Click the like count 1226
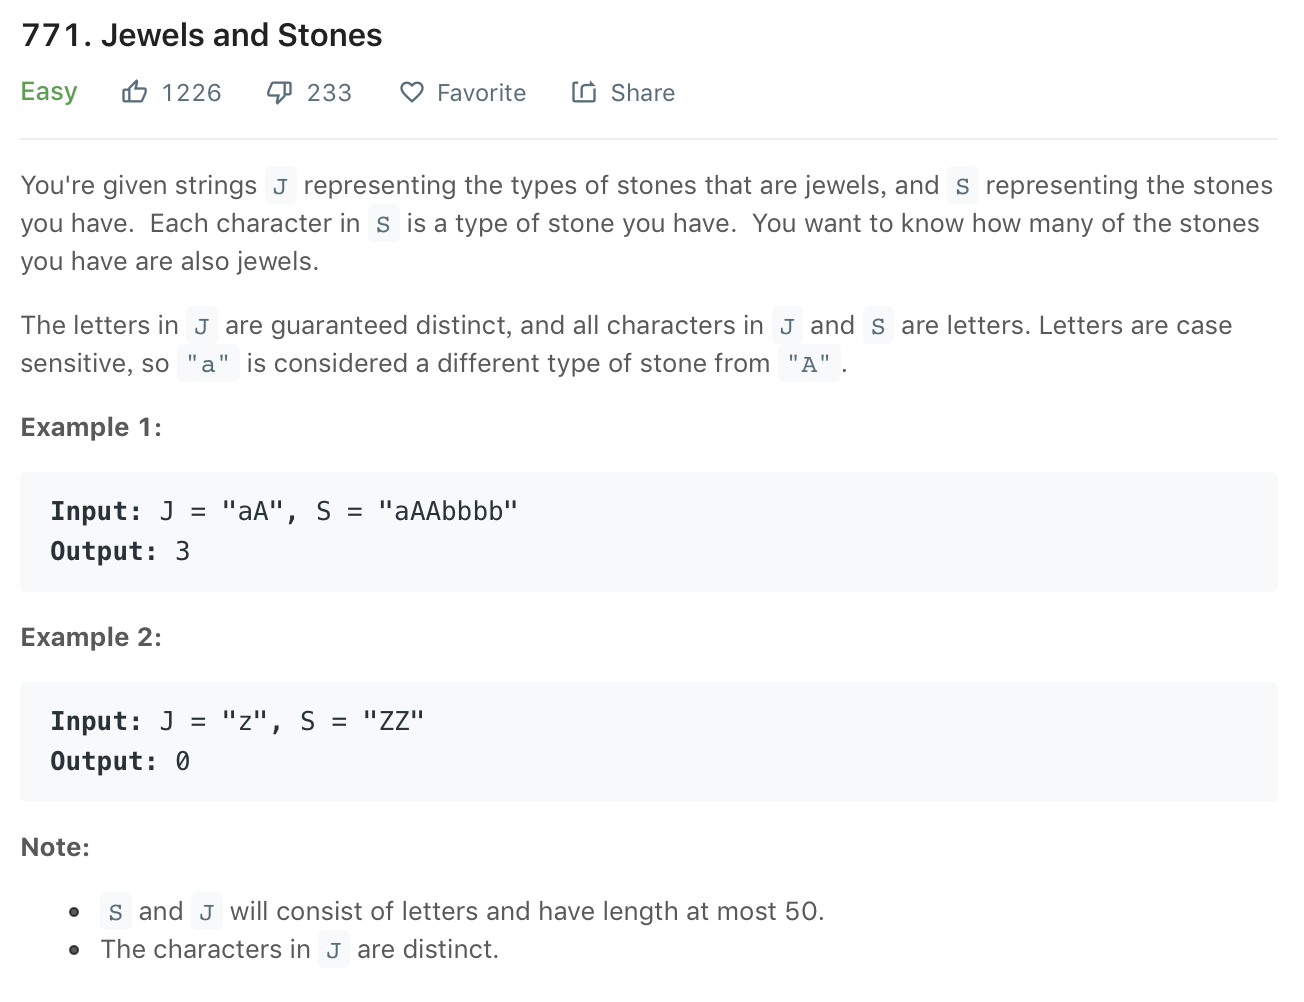This screenshot has height=1002, width=1304. pos(191,93)
